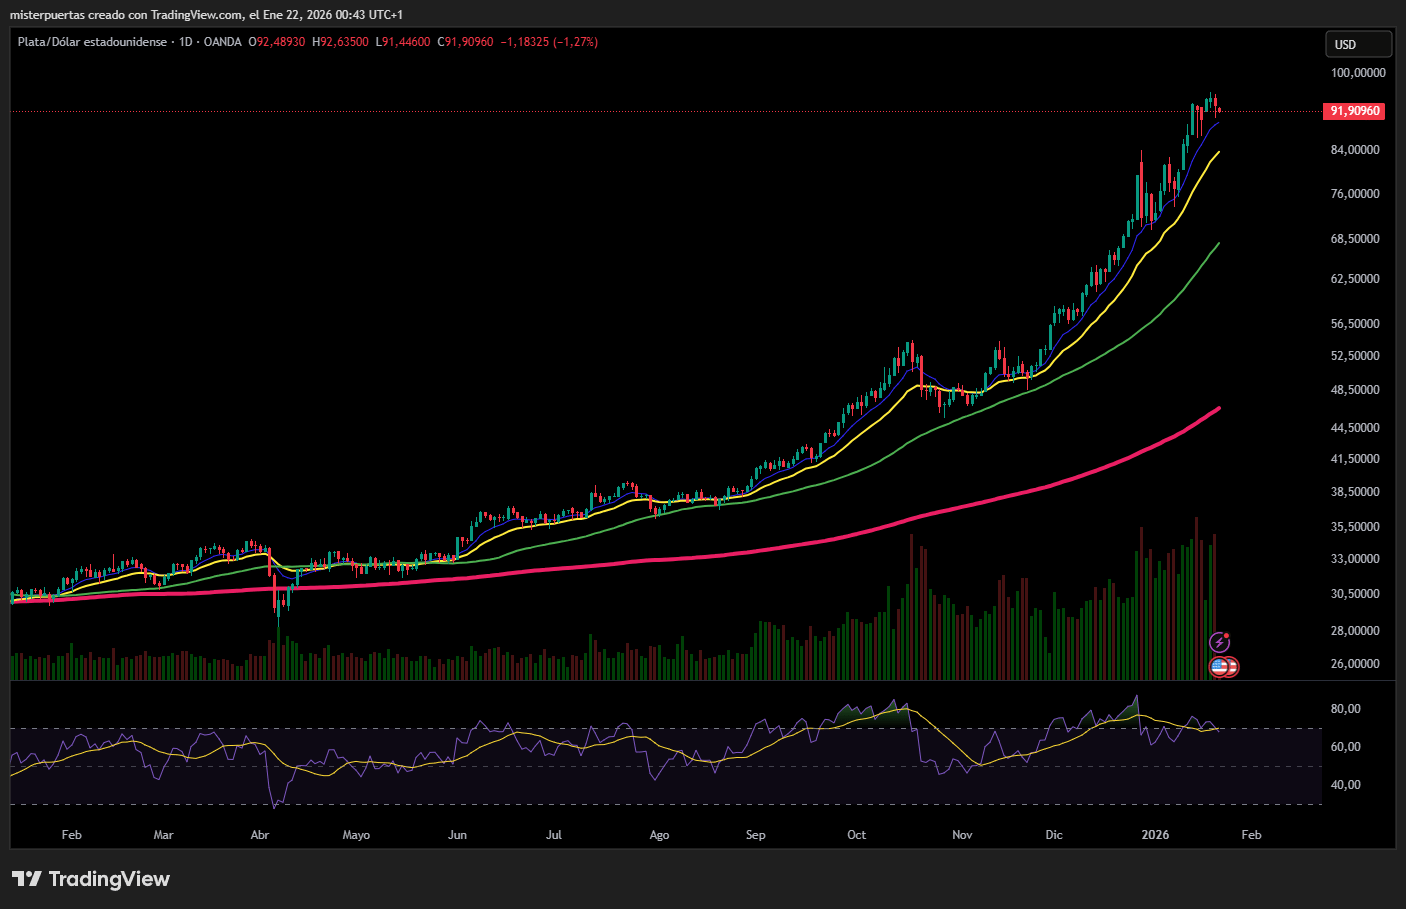Click the Mayo label on time axis
The height and width of the screenshot is (909, 1406).
(356, 835)
